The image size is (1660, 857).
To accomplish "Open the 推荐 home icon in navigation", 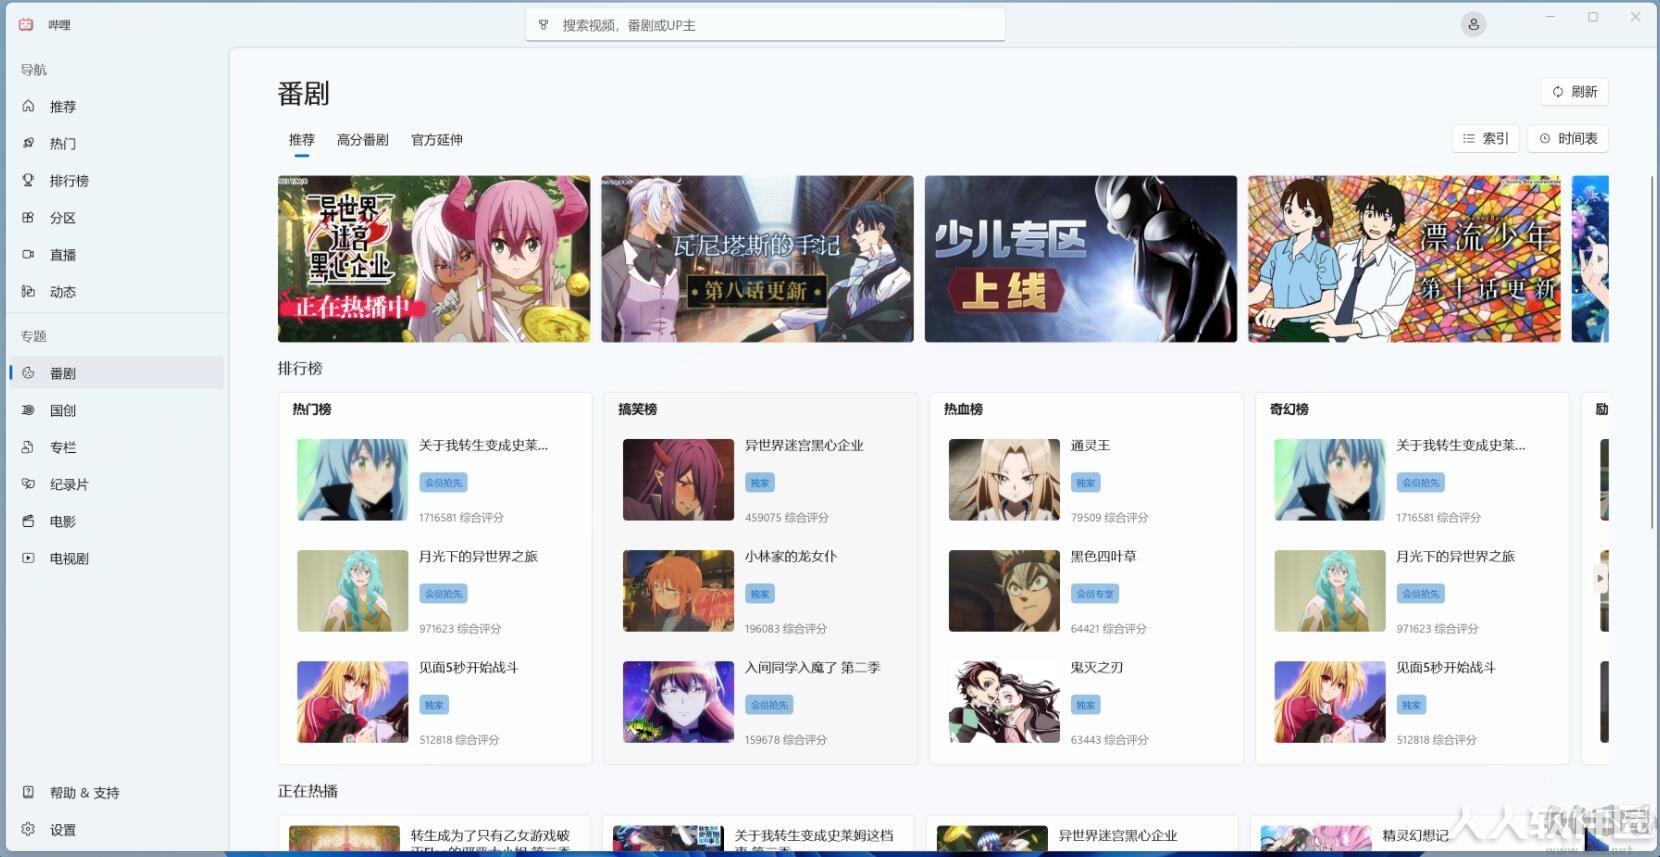I will [28, 106].
